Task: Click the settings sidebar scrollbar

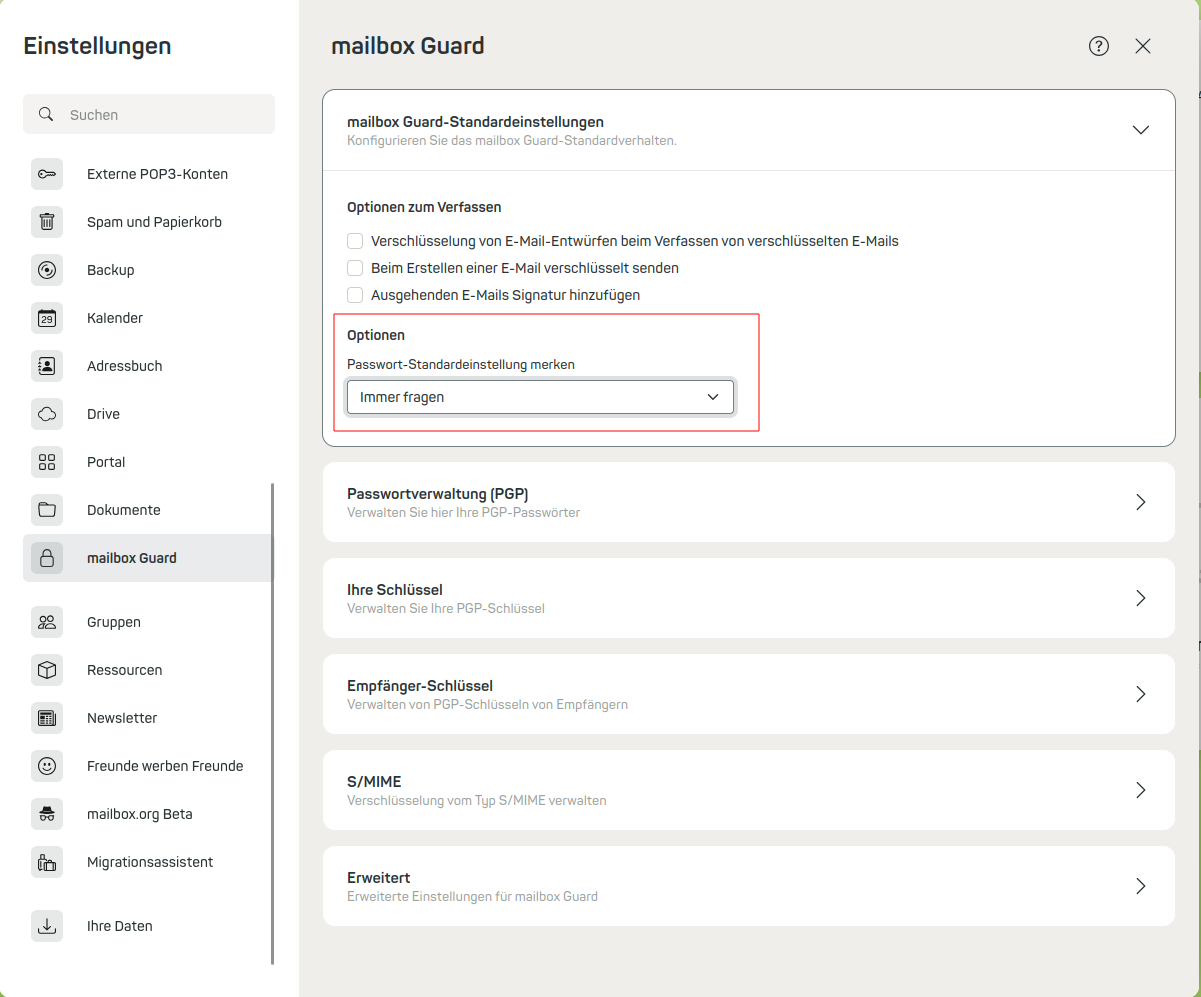Action: click(x=273, y=724)
